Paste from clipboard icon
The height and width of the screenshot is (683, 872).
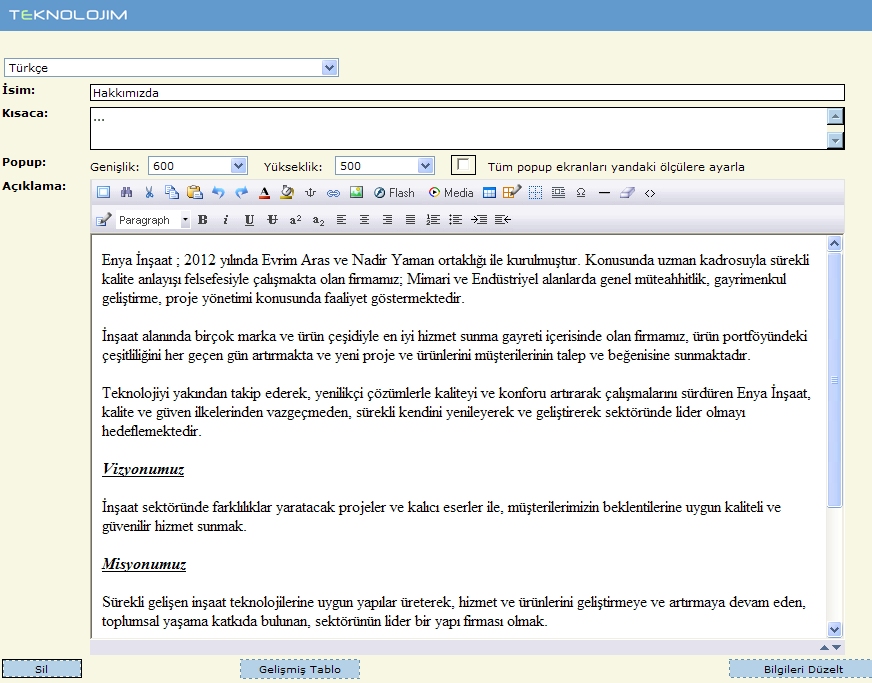(x=195, y=192)
